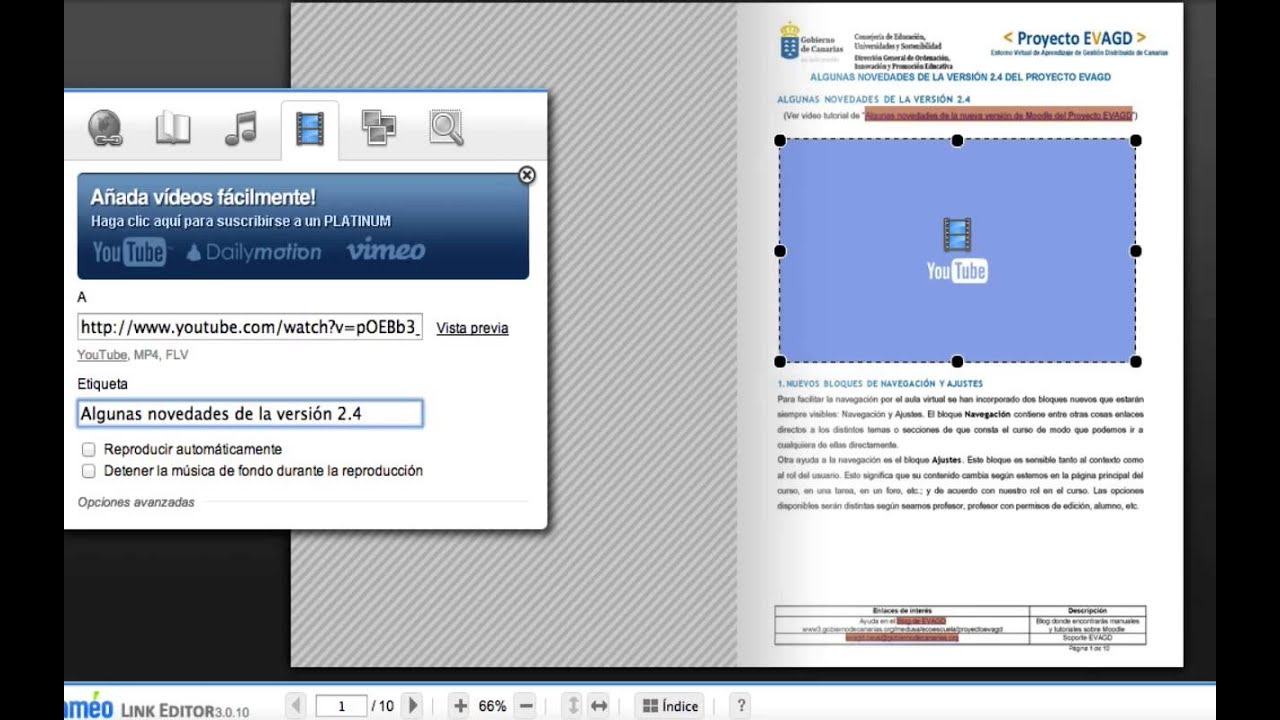1280x720 pixels.
Task: Zoom out with minus button
Action: 527,706
